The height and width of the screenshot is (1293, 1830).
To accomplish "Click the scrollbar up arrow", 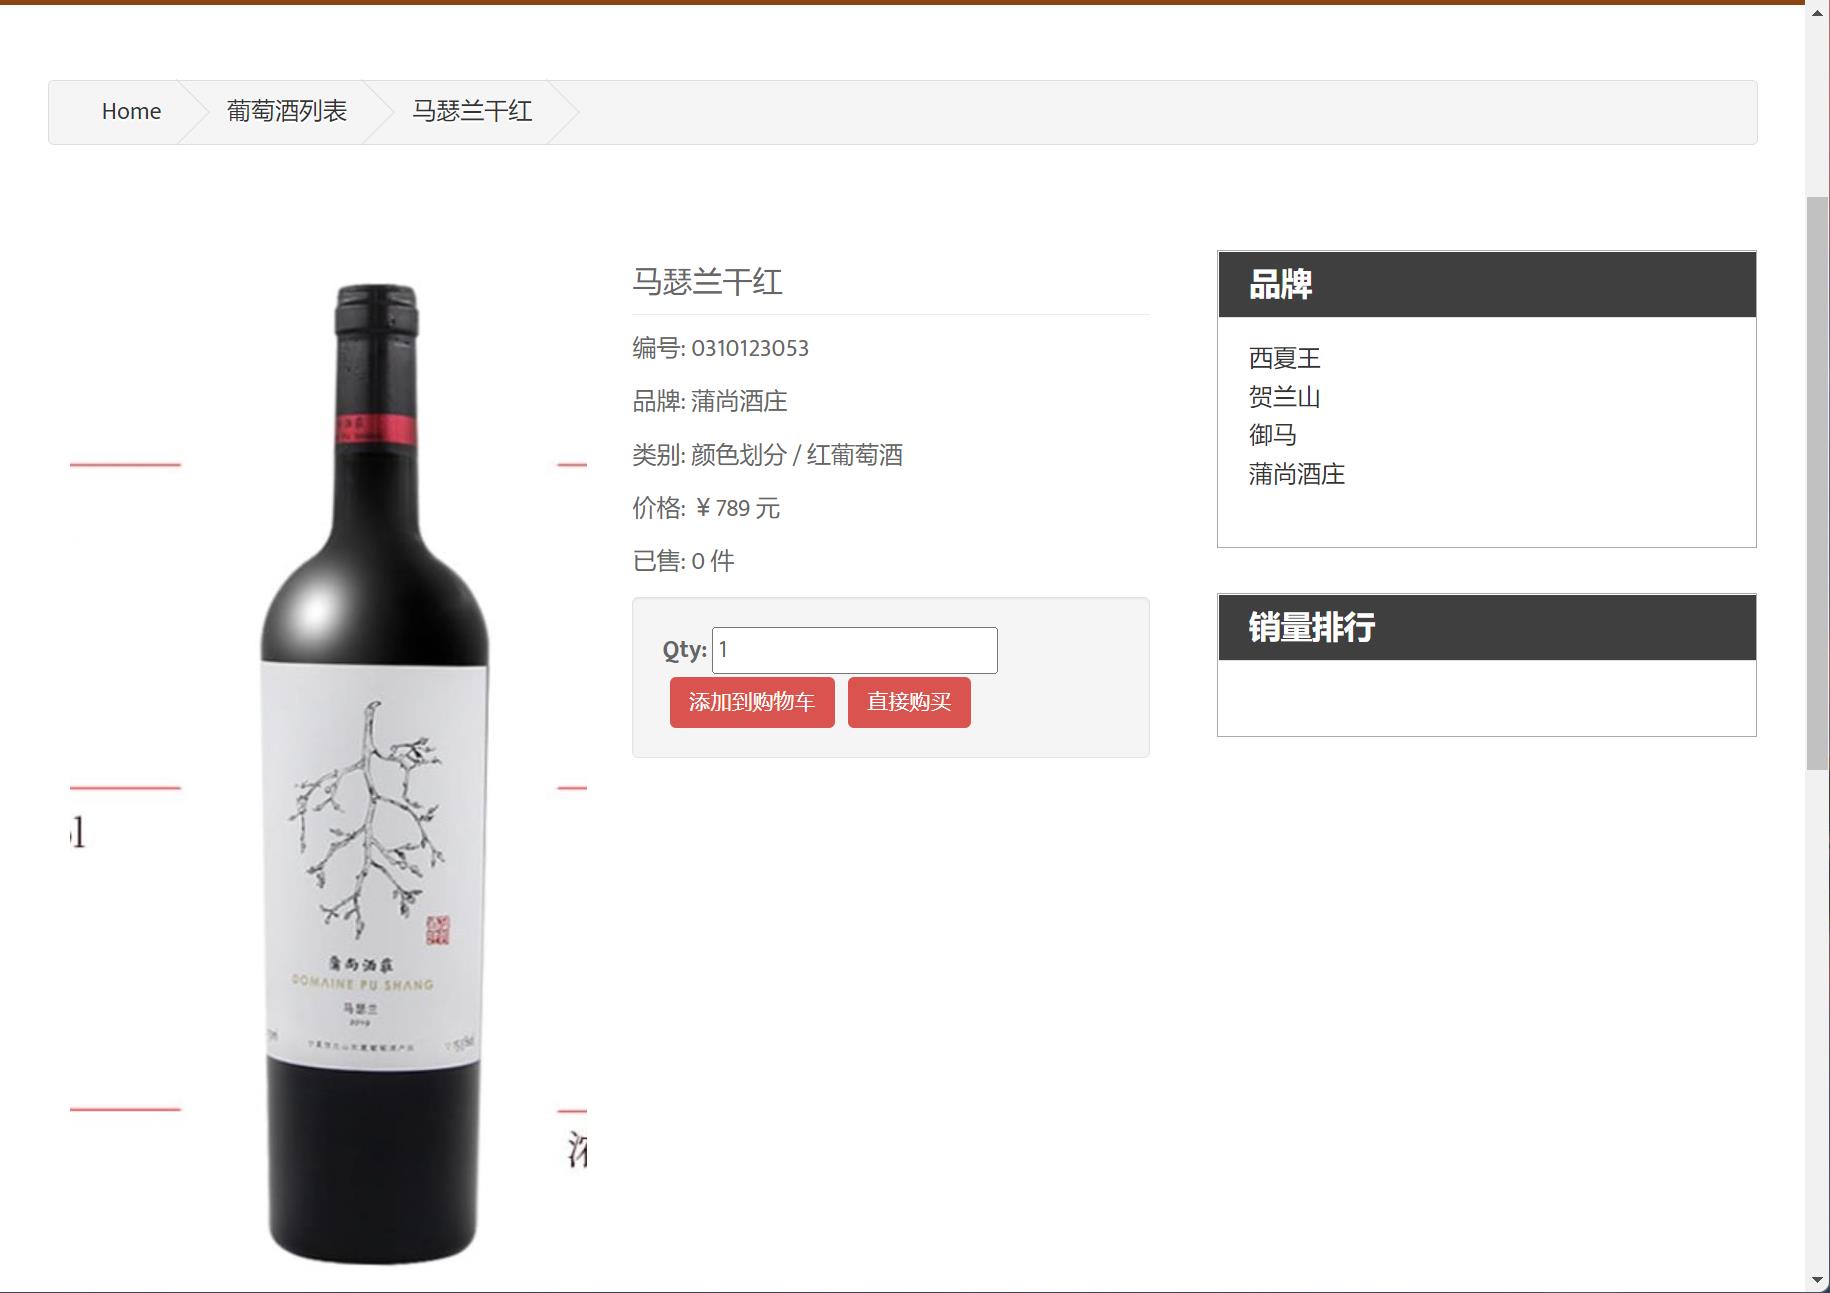I will click(1818, 12).
